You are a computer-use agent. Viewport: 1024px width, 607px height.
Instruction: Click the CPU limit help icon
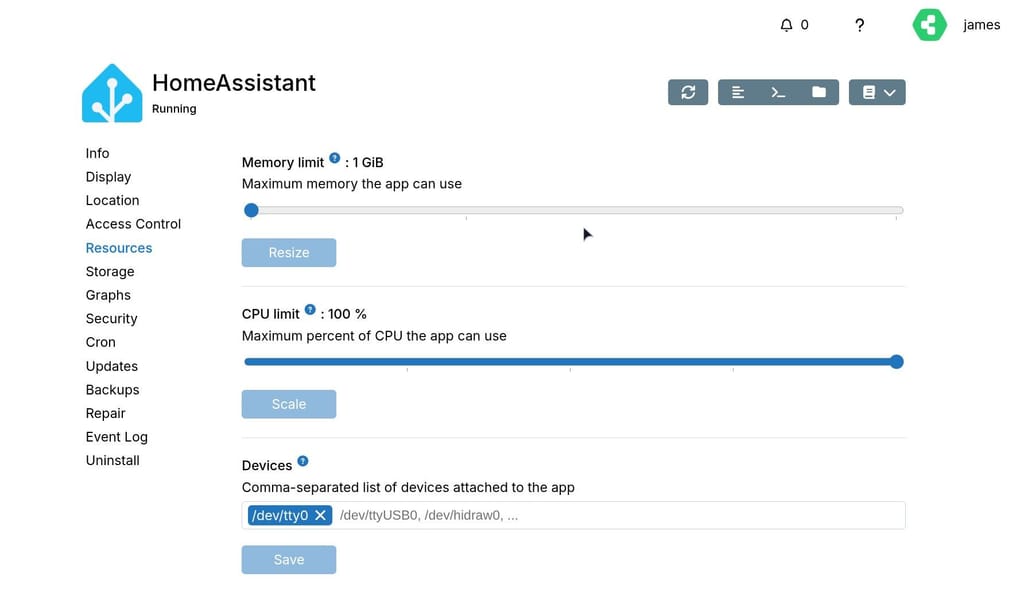tap(310, 310)
